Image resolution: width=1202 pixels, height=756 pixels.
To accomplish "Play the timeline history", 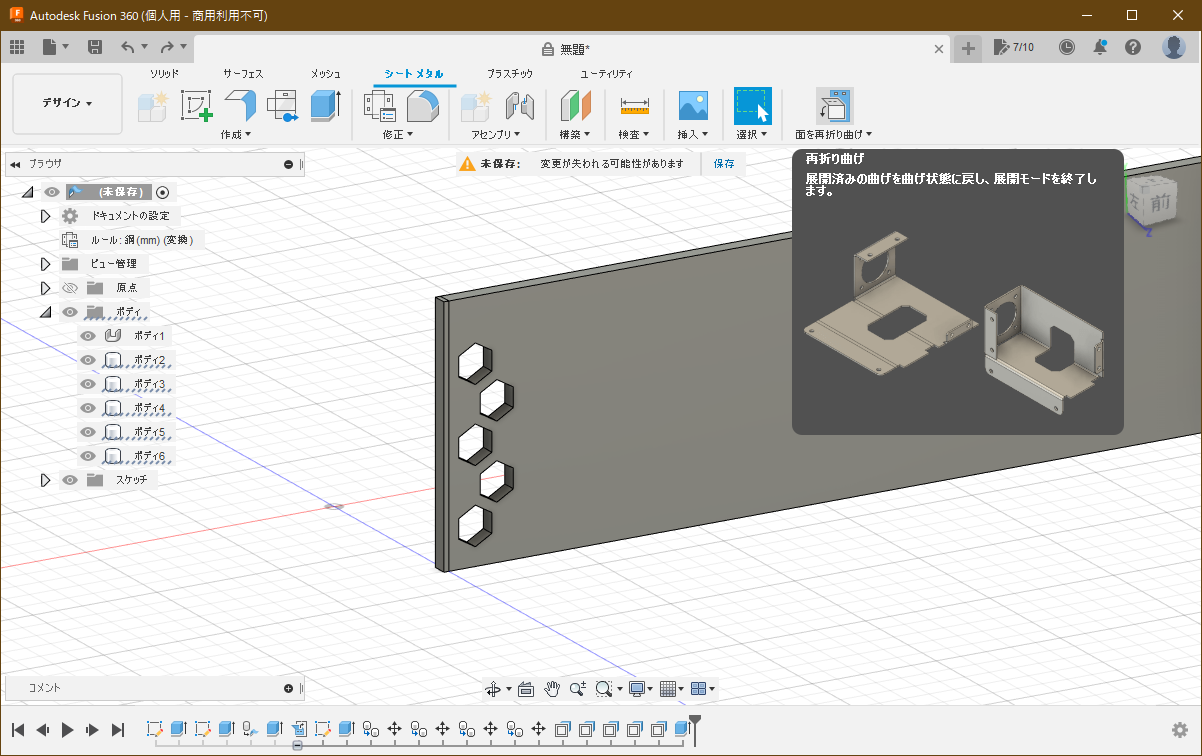I will [67, 730].
